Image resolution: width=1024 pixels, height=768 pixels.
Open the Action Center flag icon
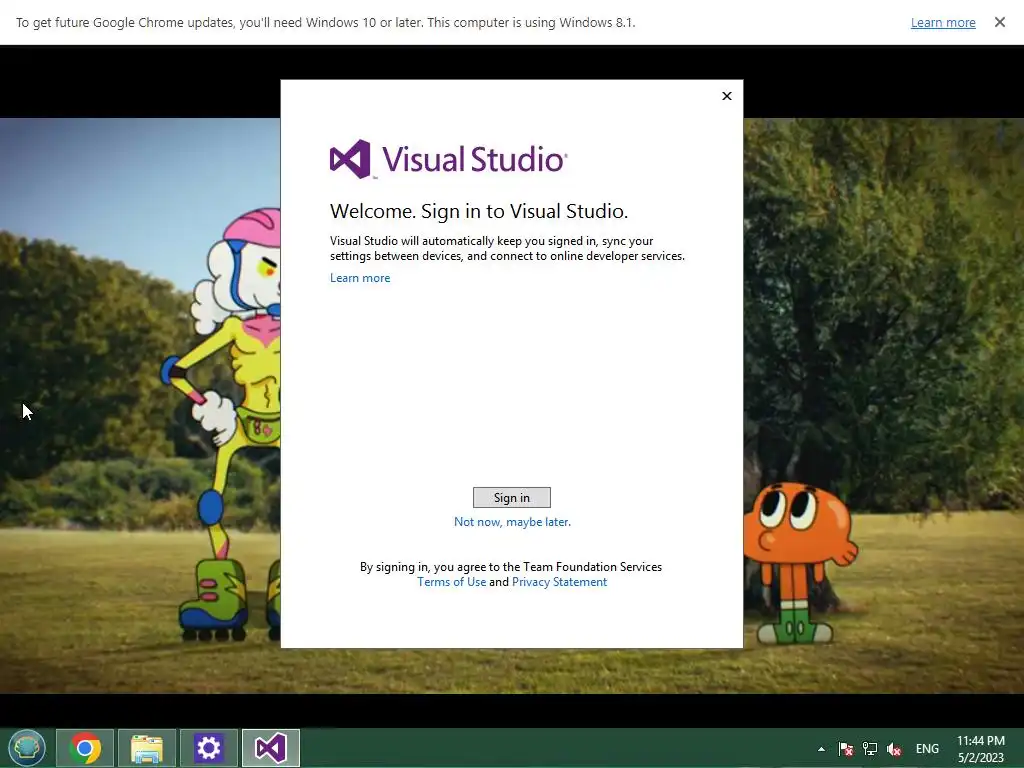click(x=846, y=749)
